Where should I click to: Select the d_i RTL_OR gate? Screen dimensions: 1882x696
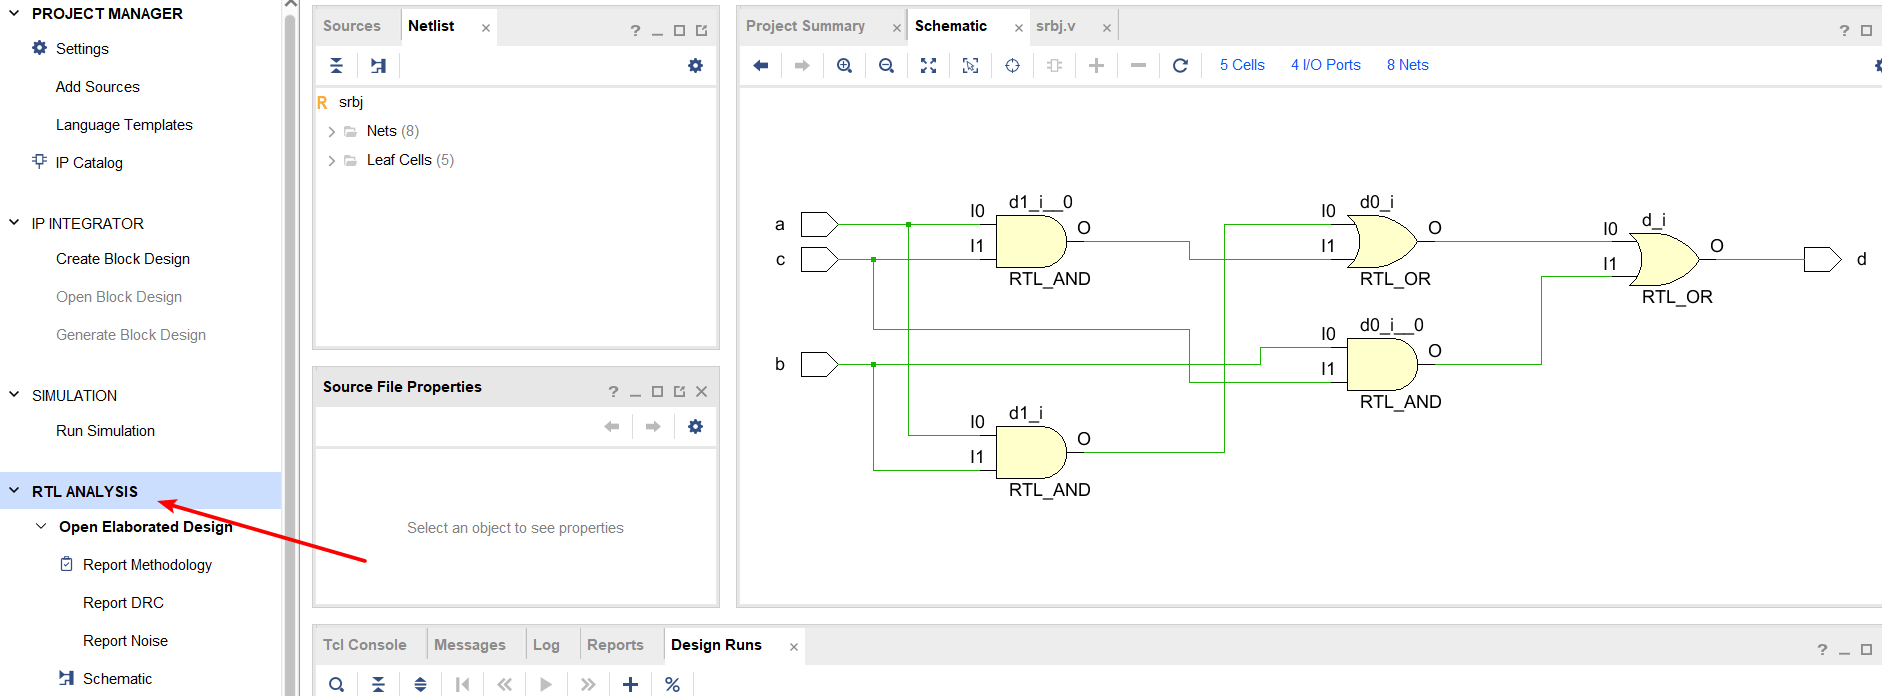click(1663, 260)
